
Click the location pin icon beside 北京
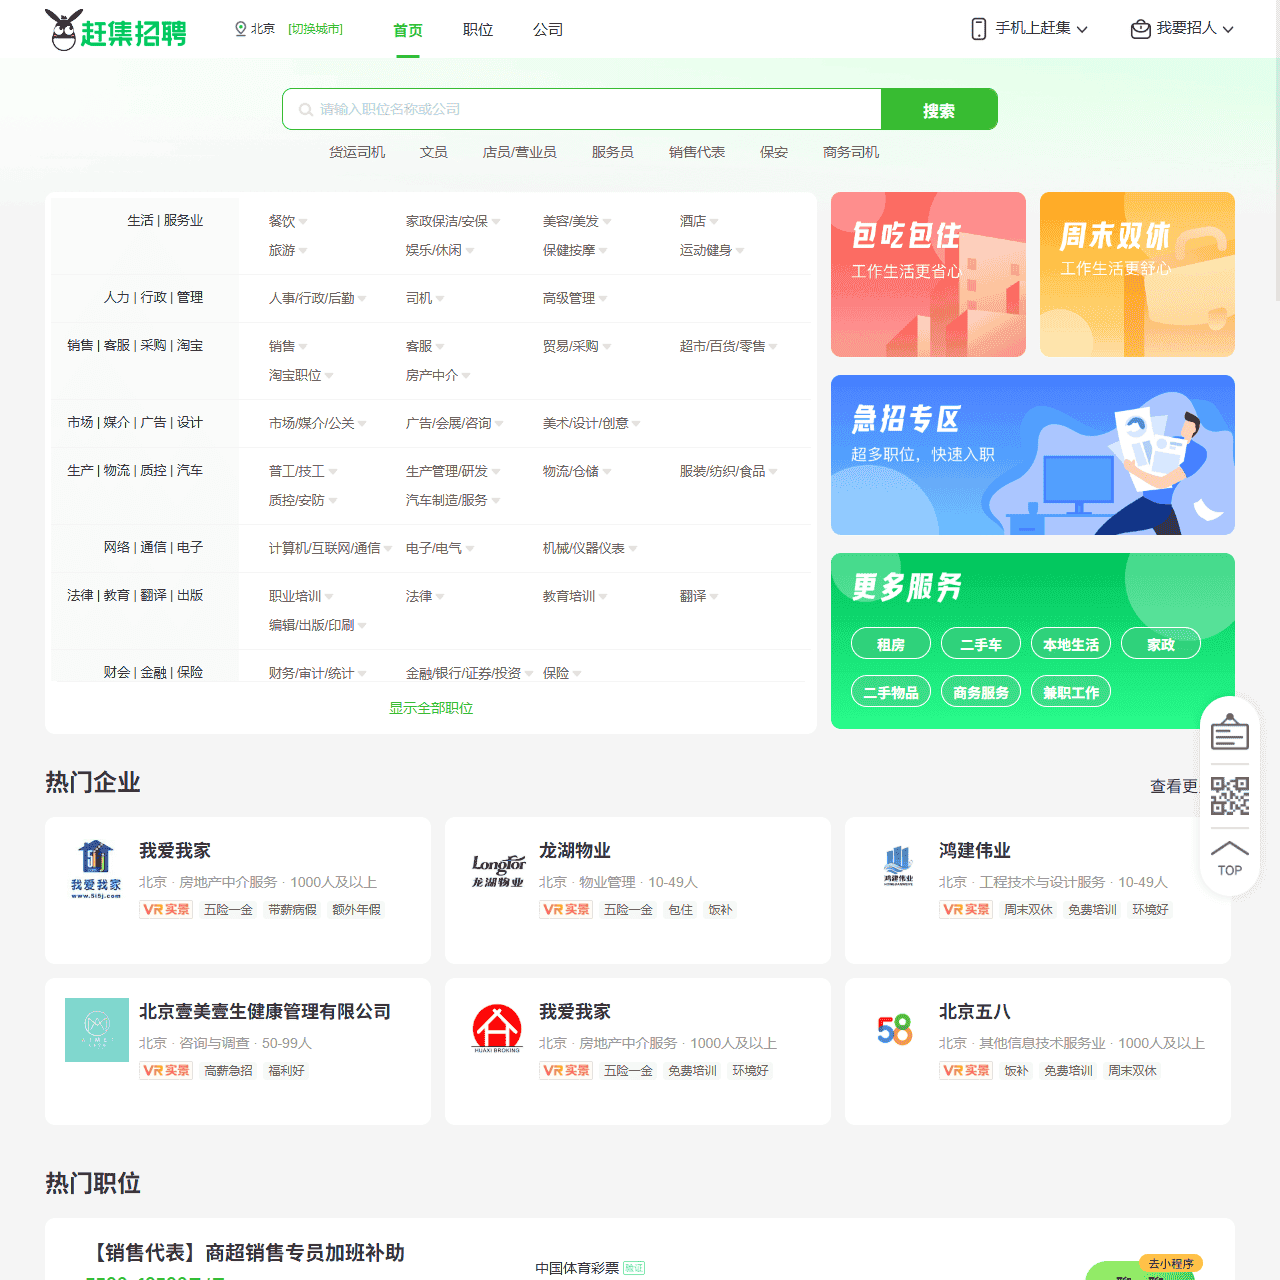(238, 28)
